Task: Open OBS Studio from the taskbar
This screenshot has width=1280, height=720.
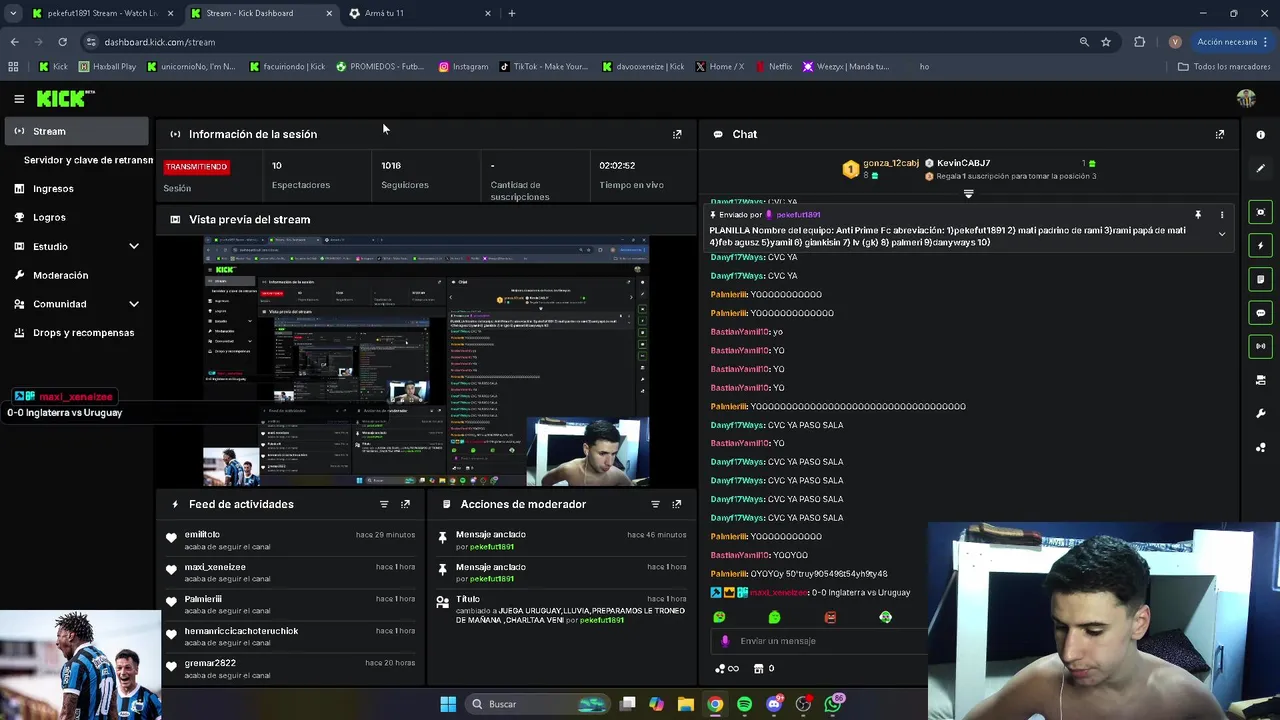Action: (803, 704)
